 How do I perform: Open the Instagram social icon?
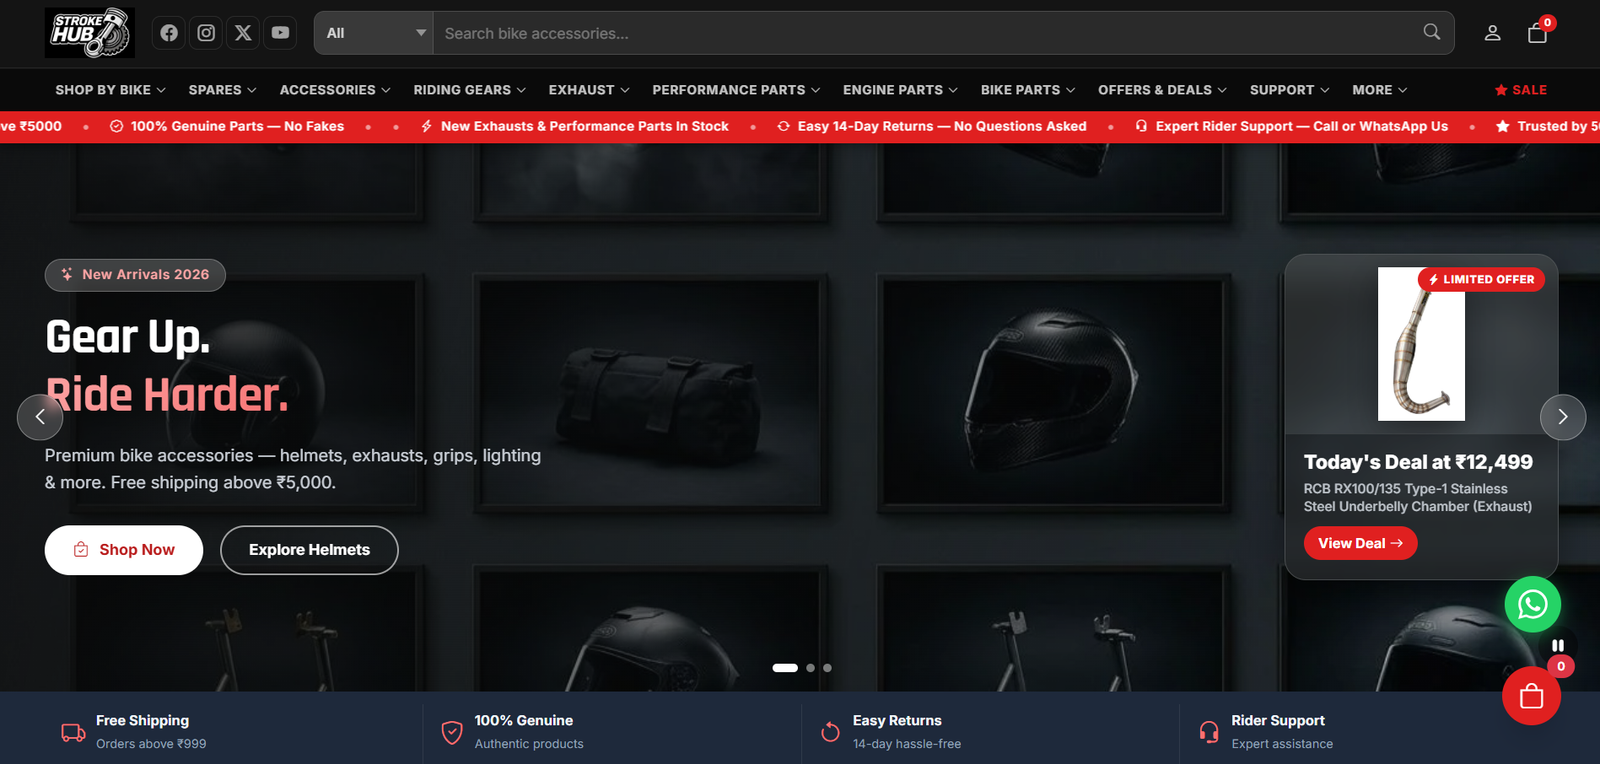(x=206, y=33)
